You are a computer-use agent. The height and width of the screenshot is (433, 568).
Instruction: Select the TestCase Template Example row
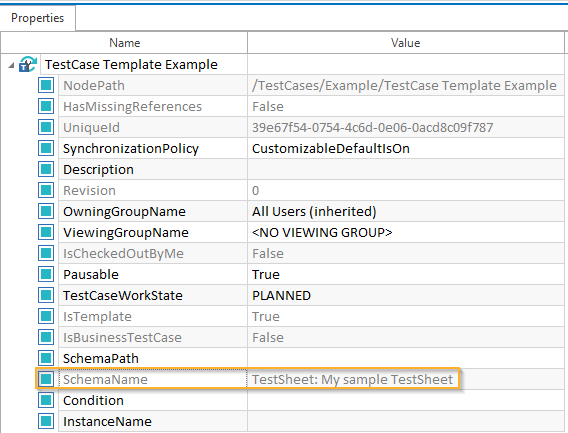(x=131, y=64)
